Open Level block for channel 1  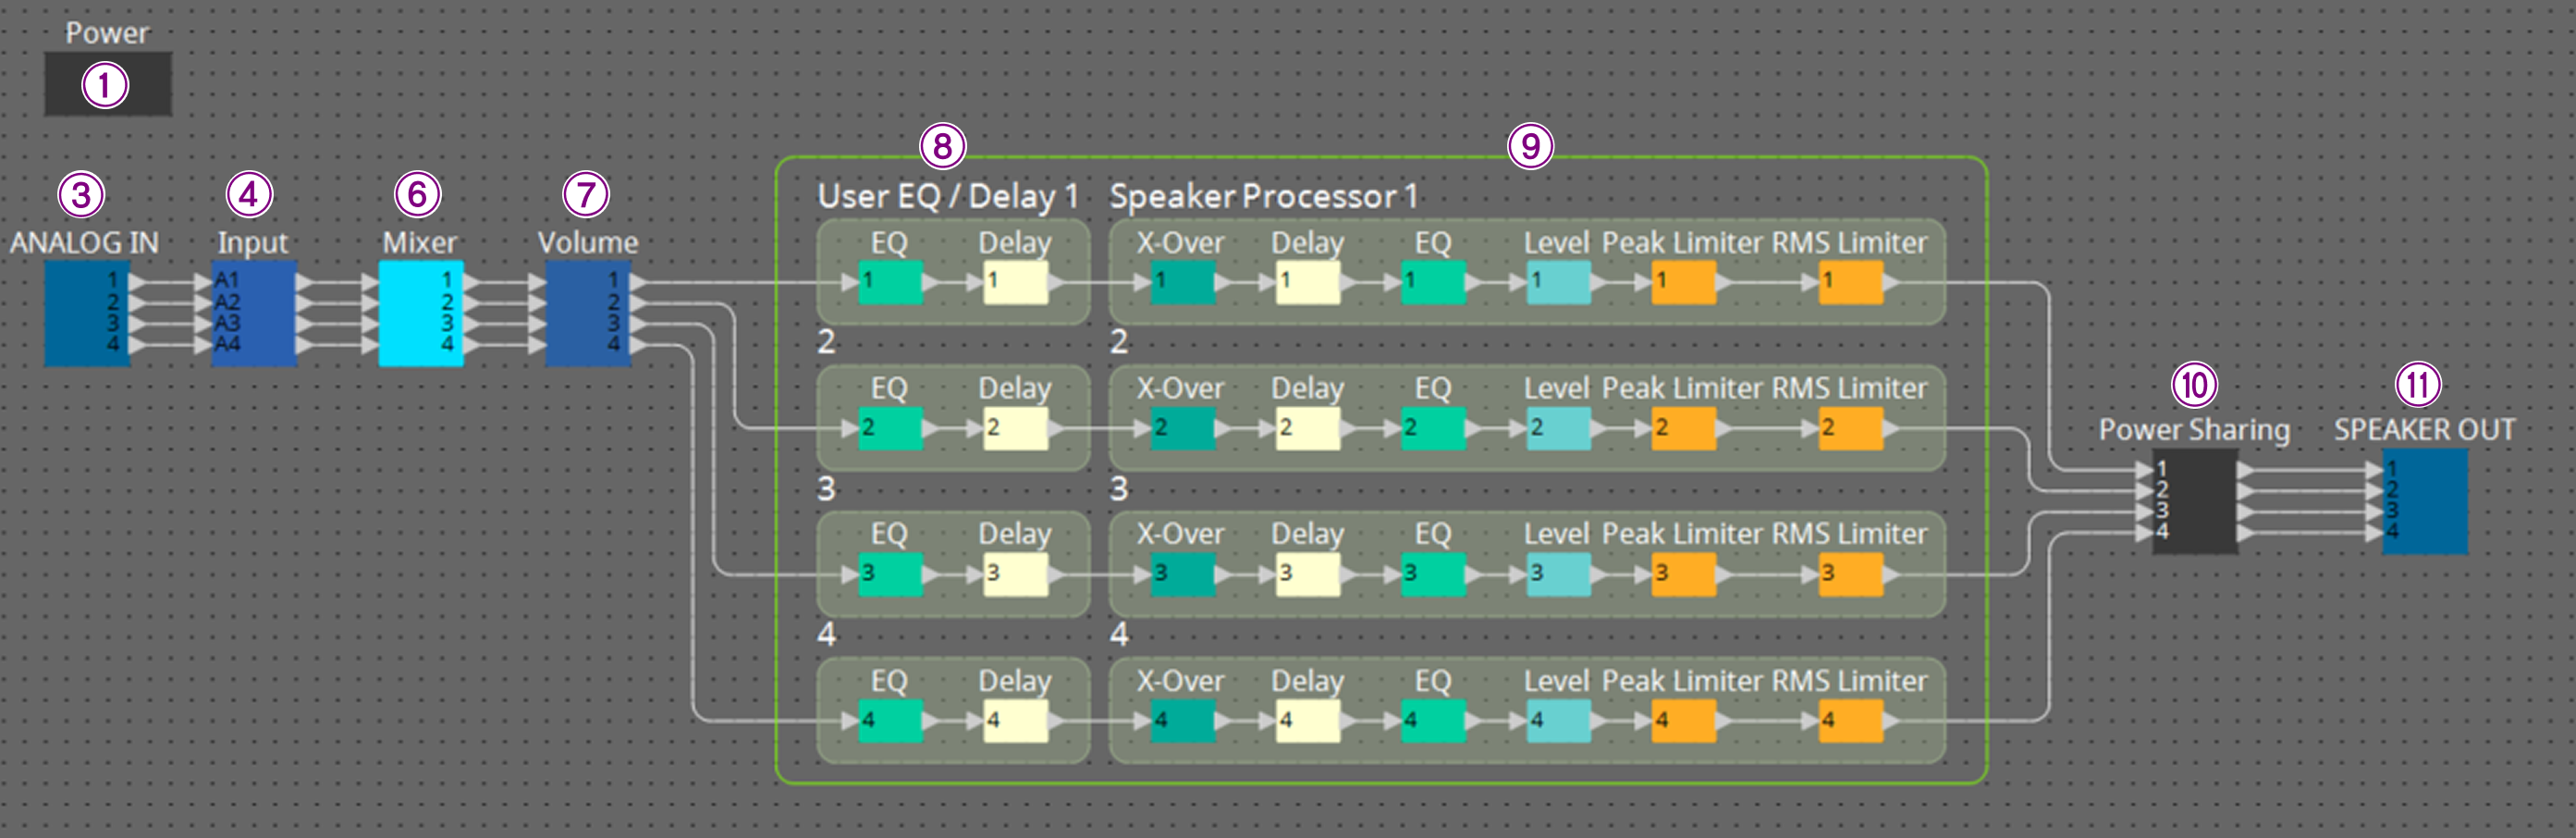coord(1559,282)
